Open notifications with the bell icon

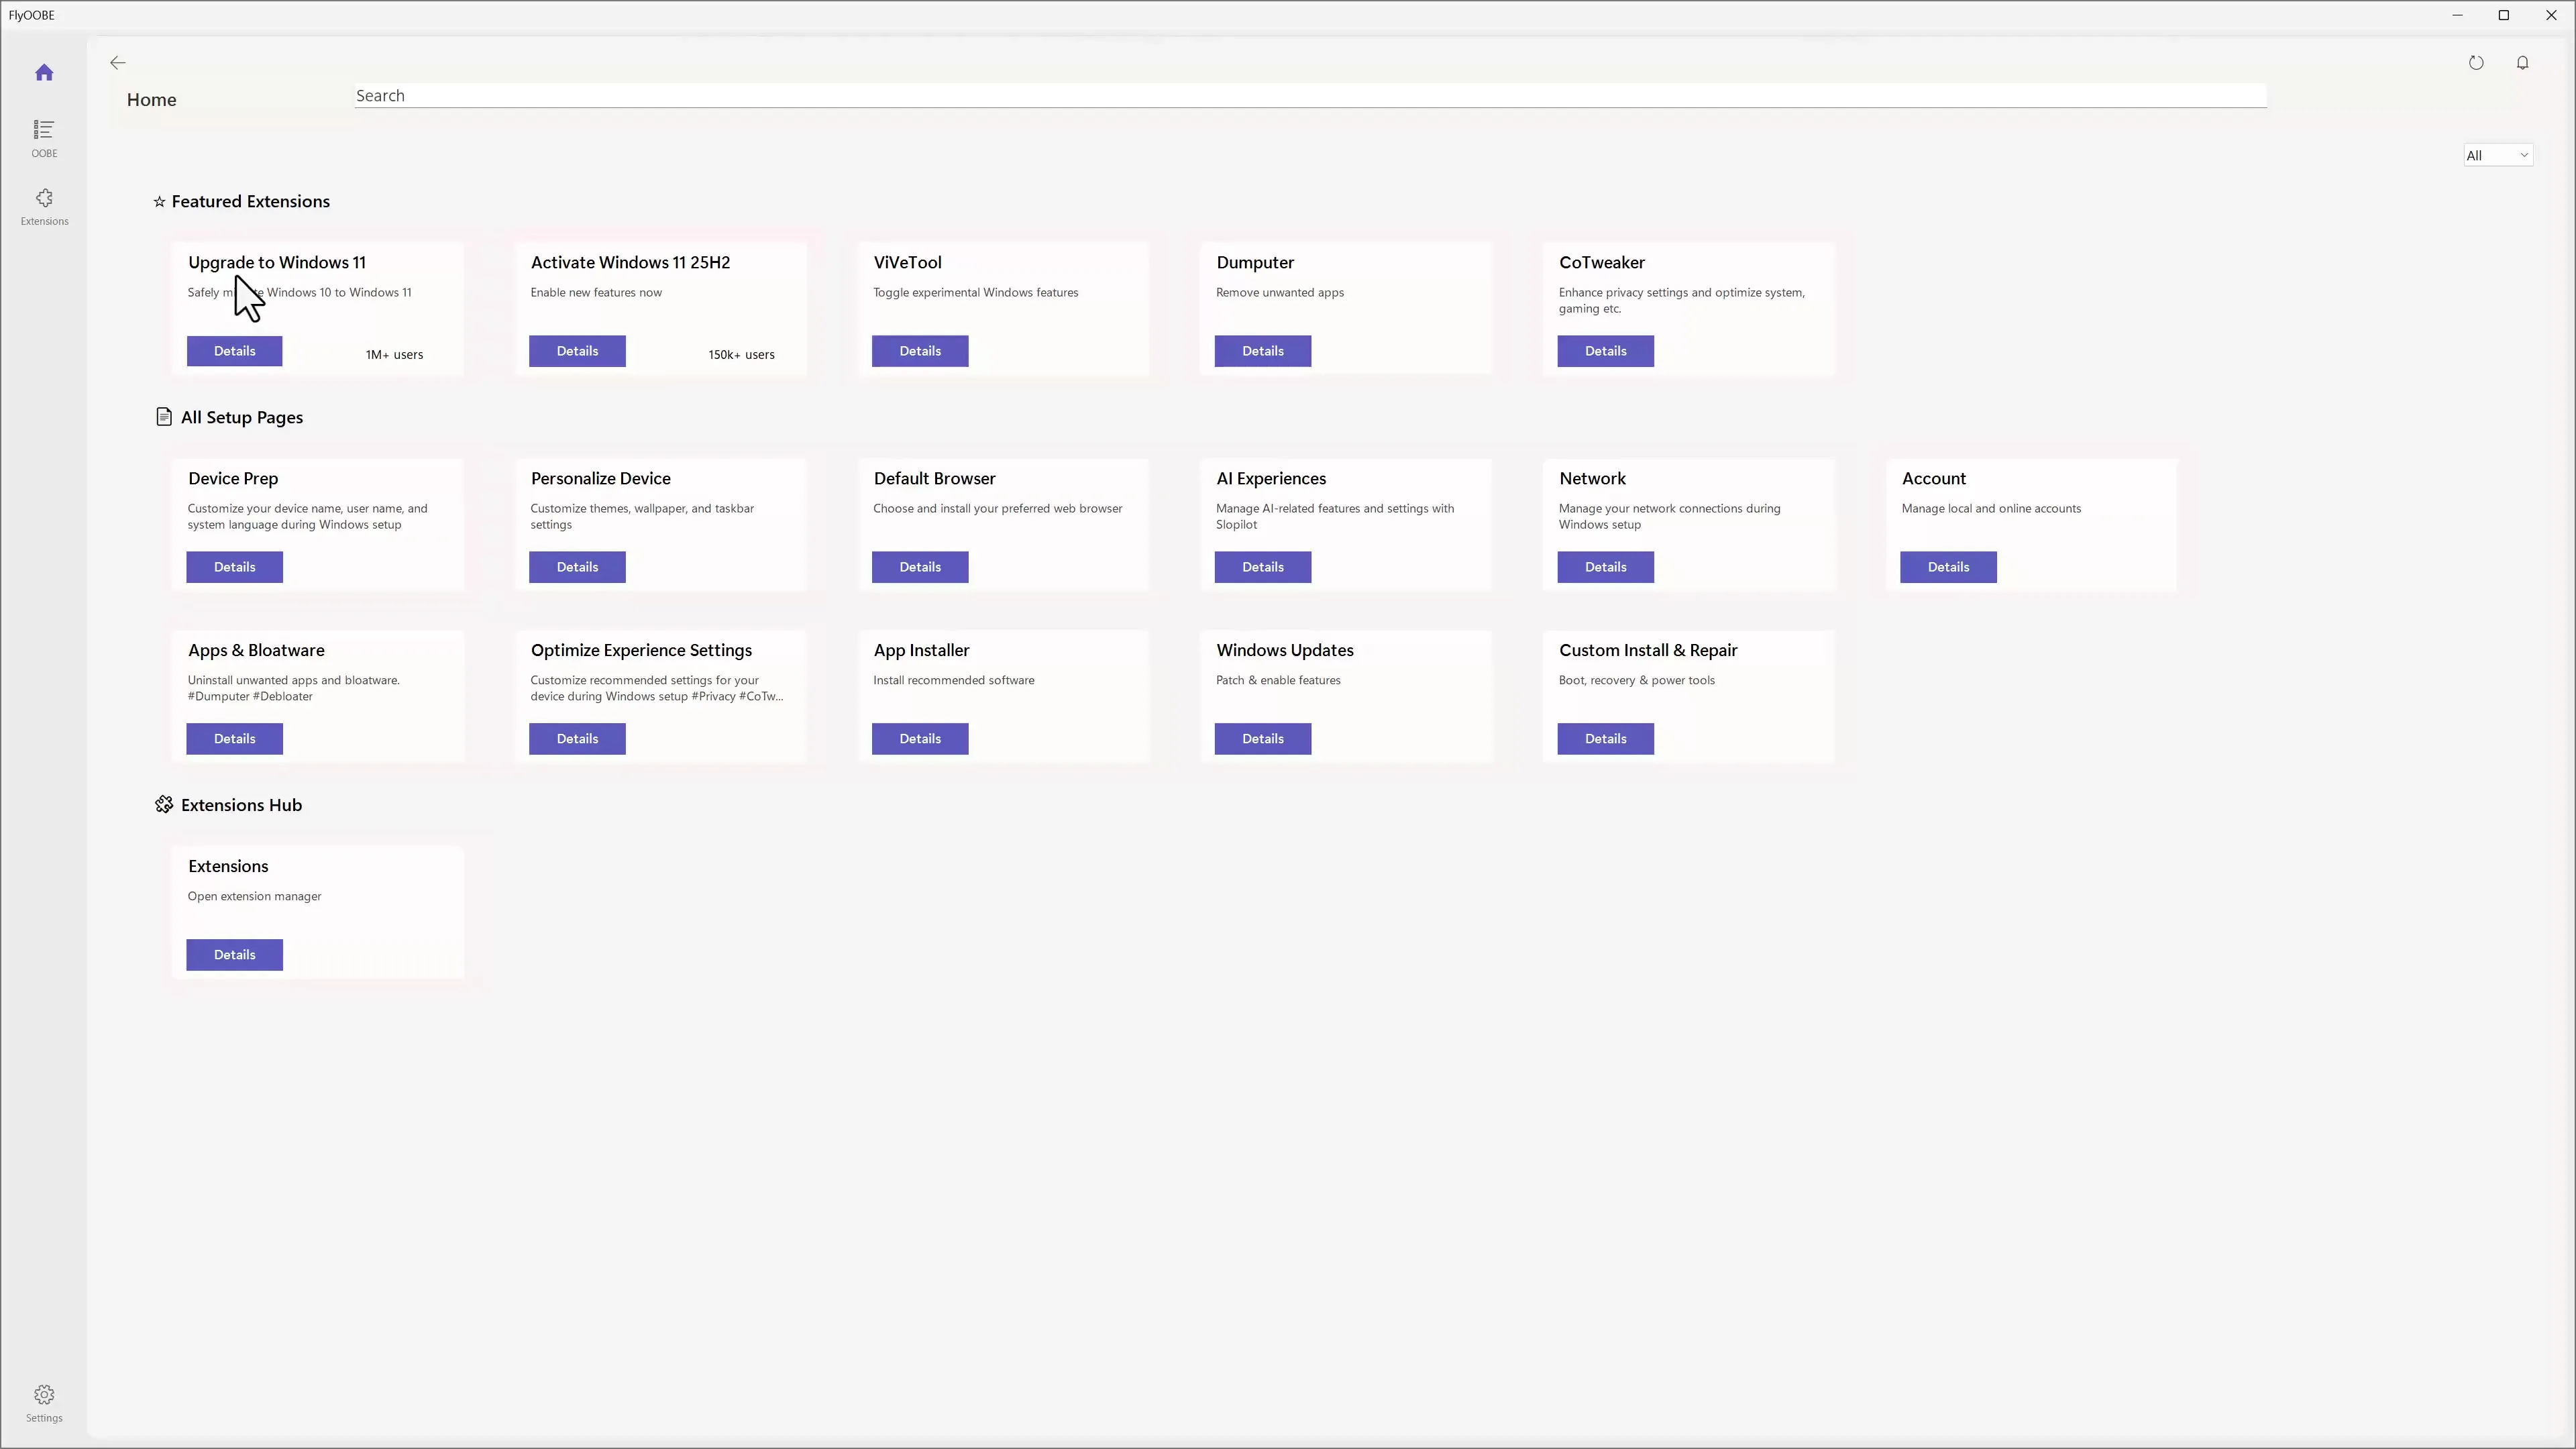[x=2523, y=62]
